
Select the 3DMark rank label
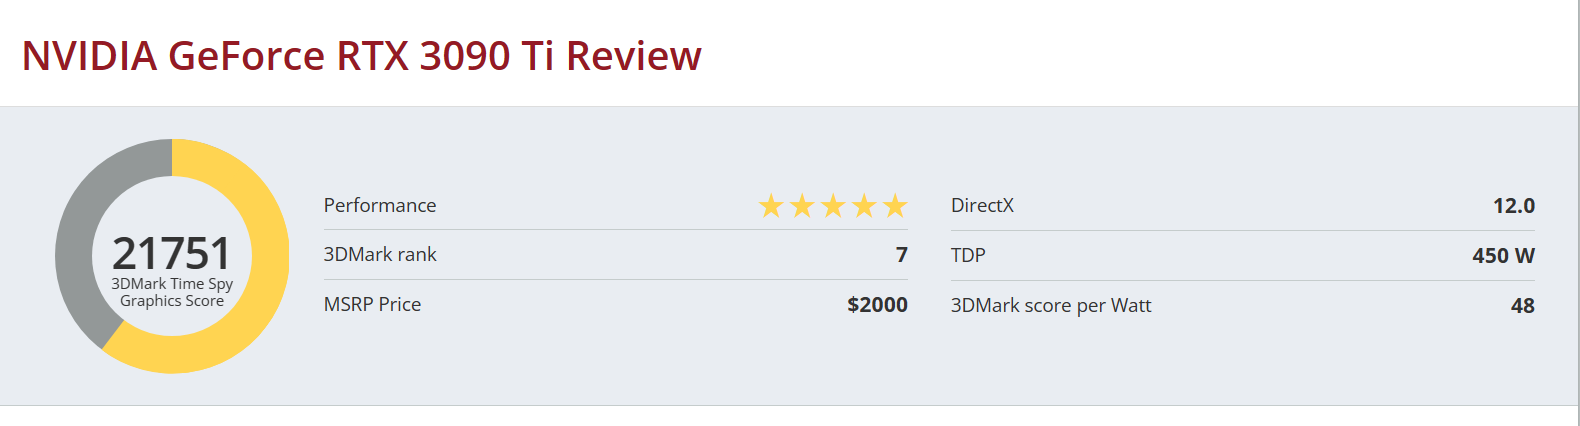(380, 254)
